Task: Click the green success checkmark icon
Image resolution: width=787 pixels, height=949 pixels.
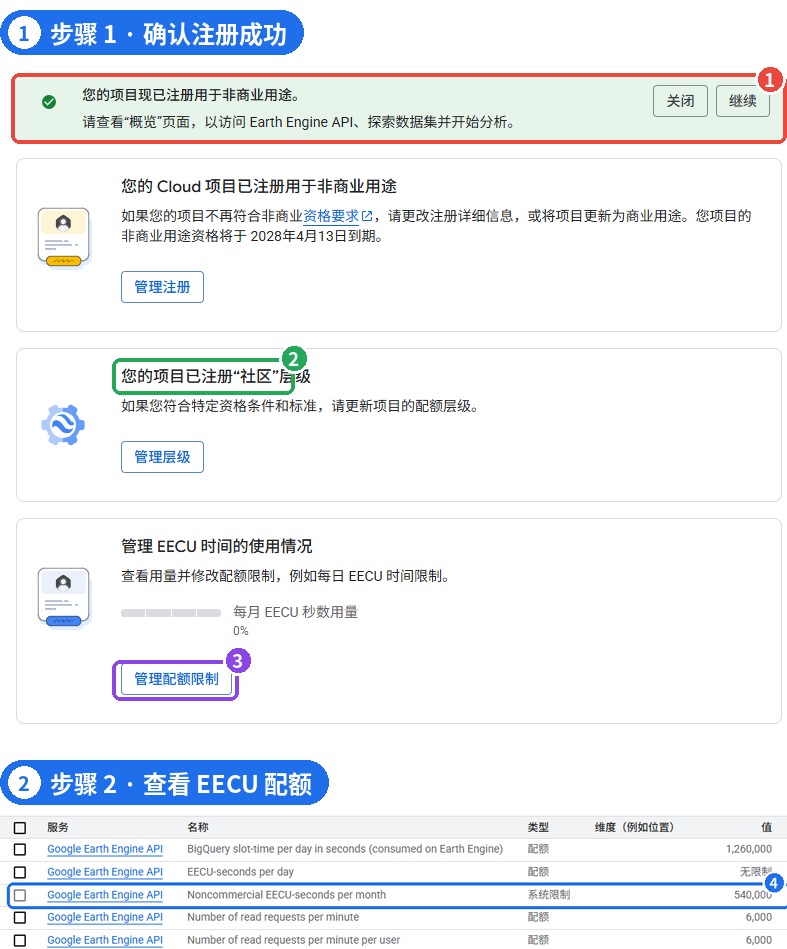Action: click(x=49, y=102)
